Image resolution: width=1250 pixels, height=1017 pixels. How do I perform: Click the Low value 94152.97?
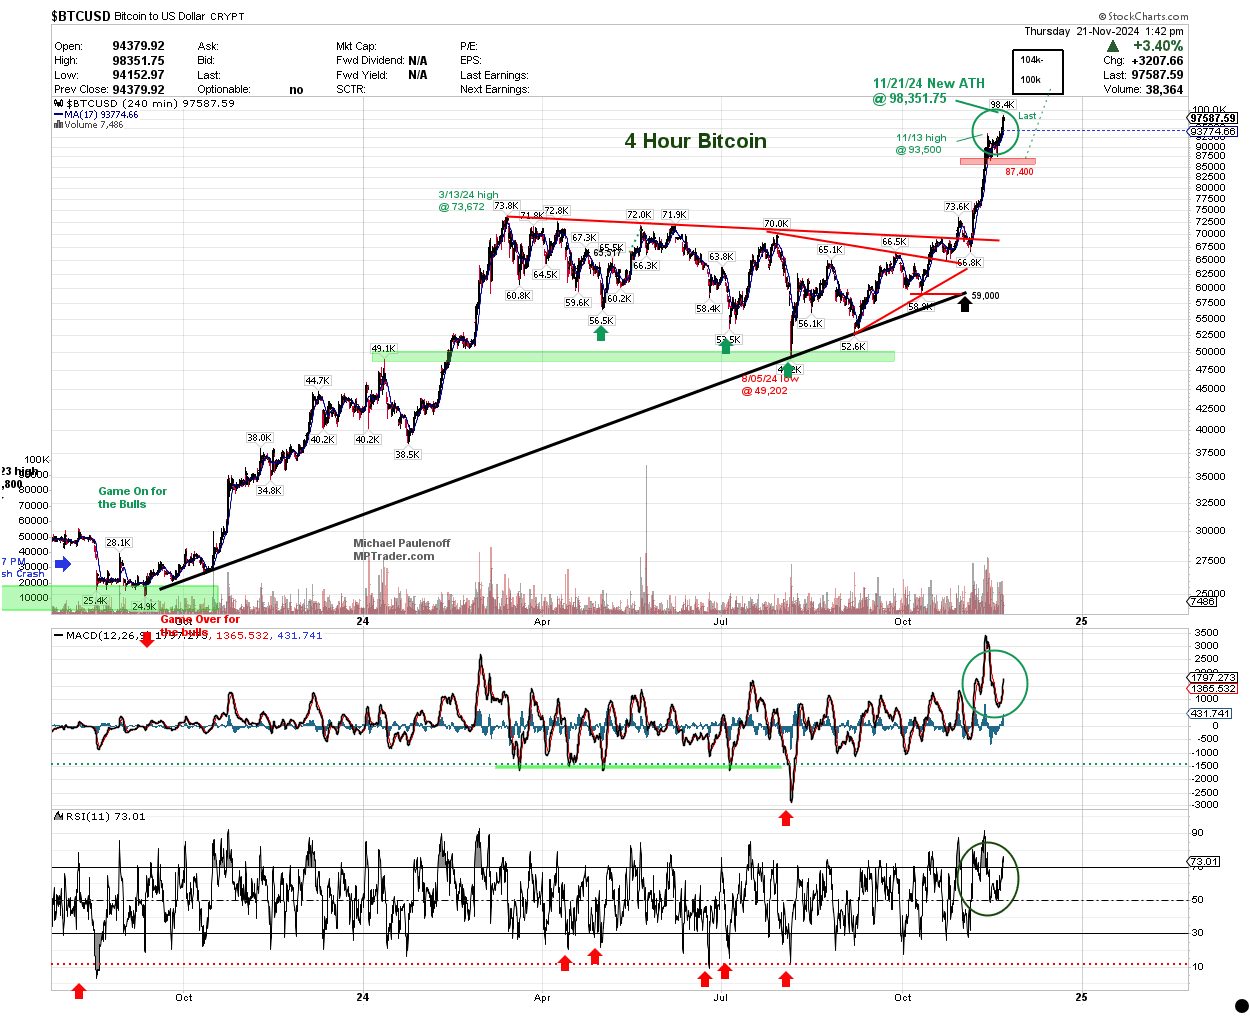[x=138, y=75]
